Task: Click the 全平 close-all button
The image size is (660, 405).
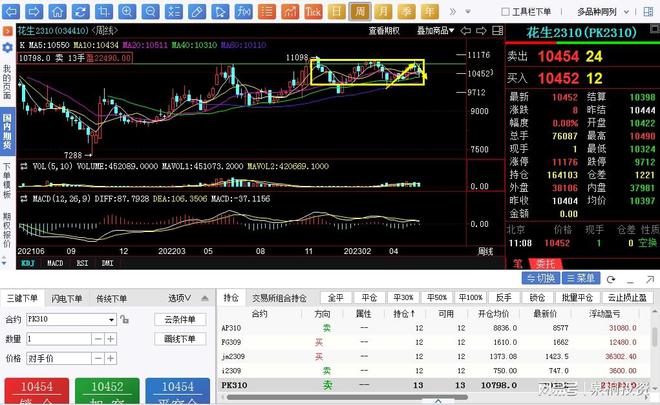Action: 335,298
